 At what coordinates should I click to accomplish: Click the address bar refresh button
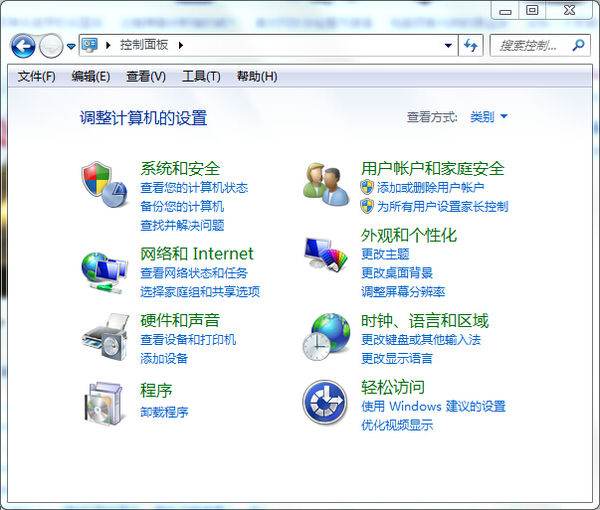(x=471, y=46)
